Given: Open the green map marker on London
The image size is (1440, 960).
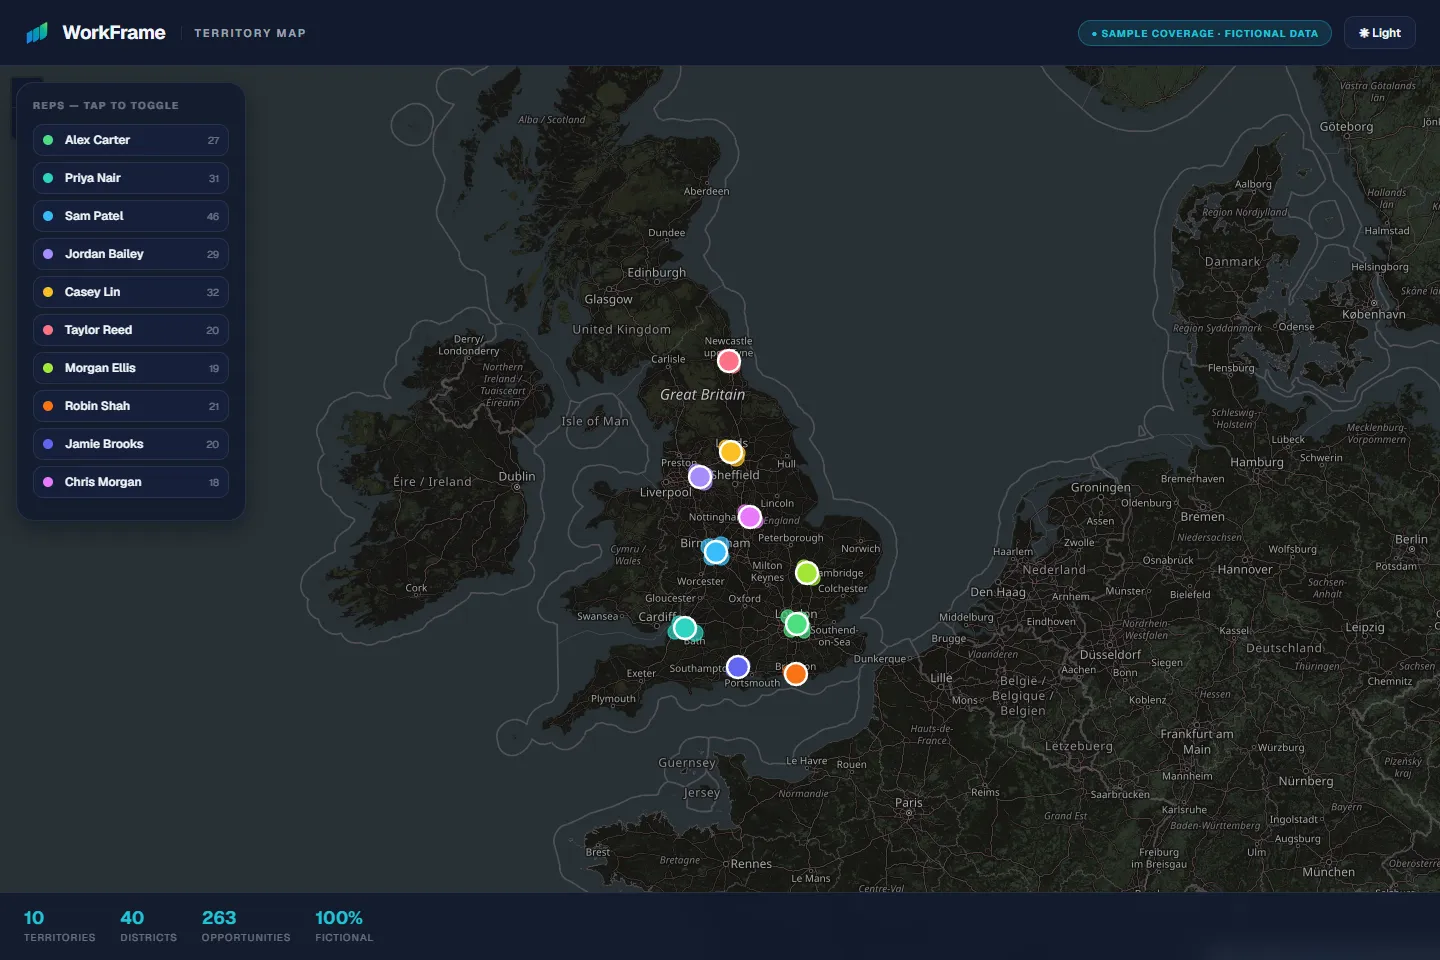Looking at the screenshot, I should point(796,624).
